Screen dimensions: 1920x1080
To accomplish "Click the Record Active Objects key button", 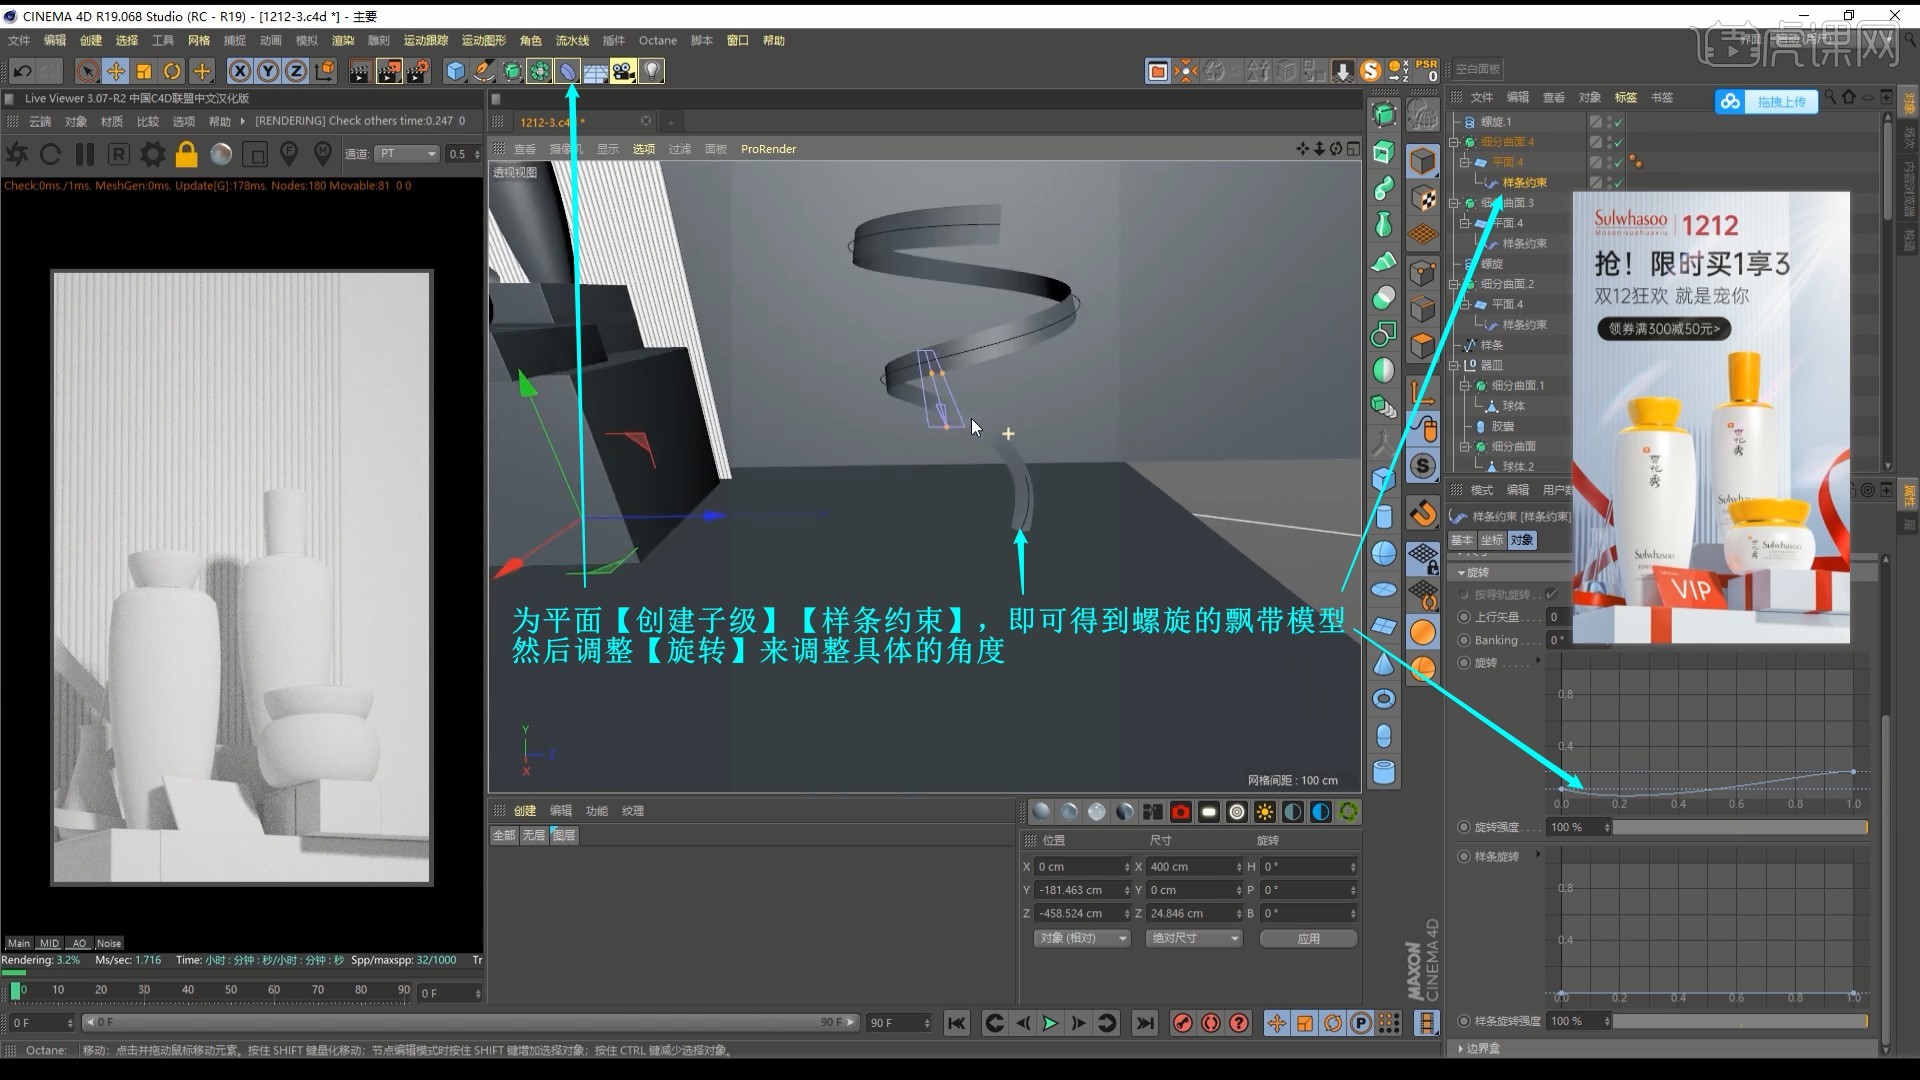I will tap(1183, 1023).
